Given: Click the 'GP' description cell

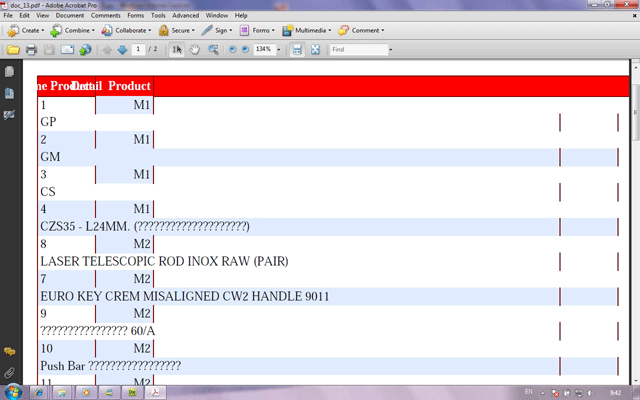Looking at the screenshot, I should click(x=48, y=122).
